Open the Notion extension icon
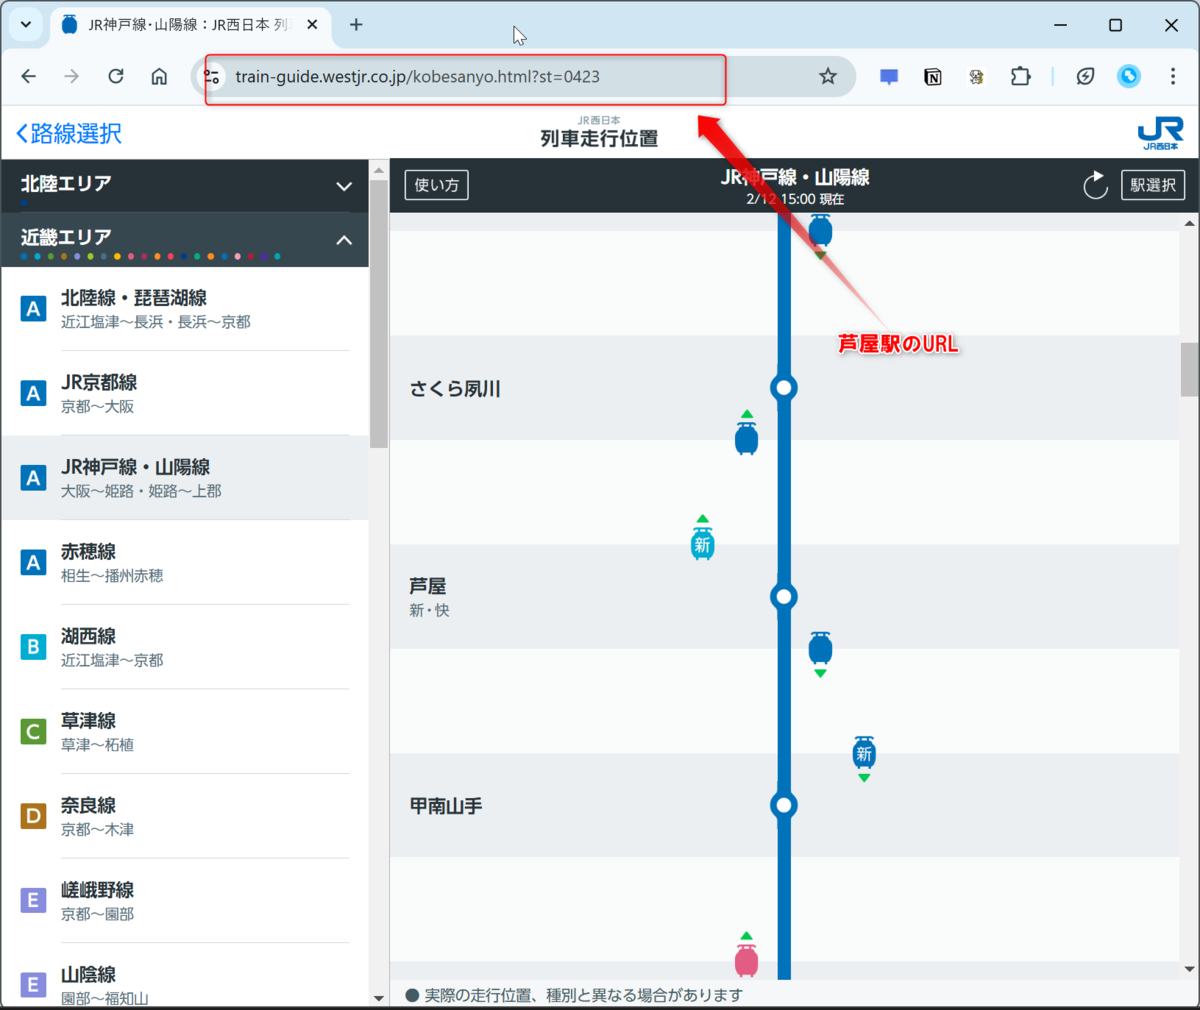 tap(933, 76)
